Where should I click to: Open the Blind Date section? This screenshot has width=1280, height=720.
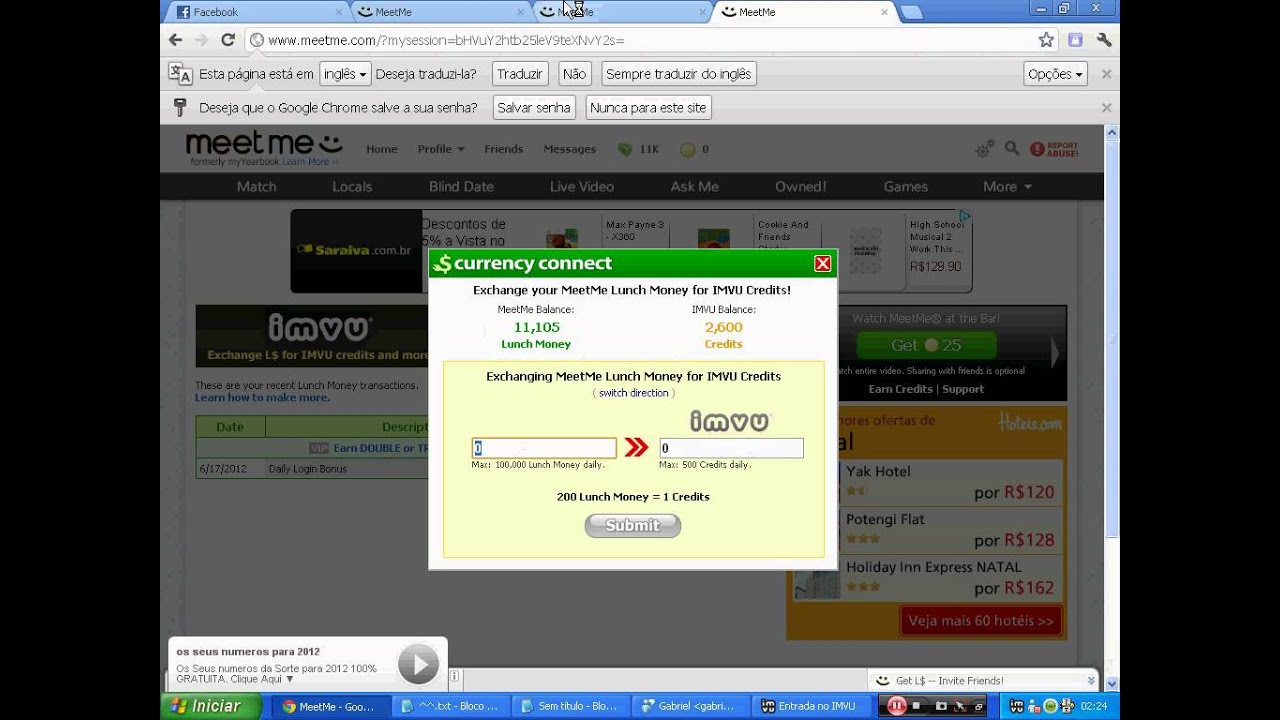(x=461, y=186)
